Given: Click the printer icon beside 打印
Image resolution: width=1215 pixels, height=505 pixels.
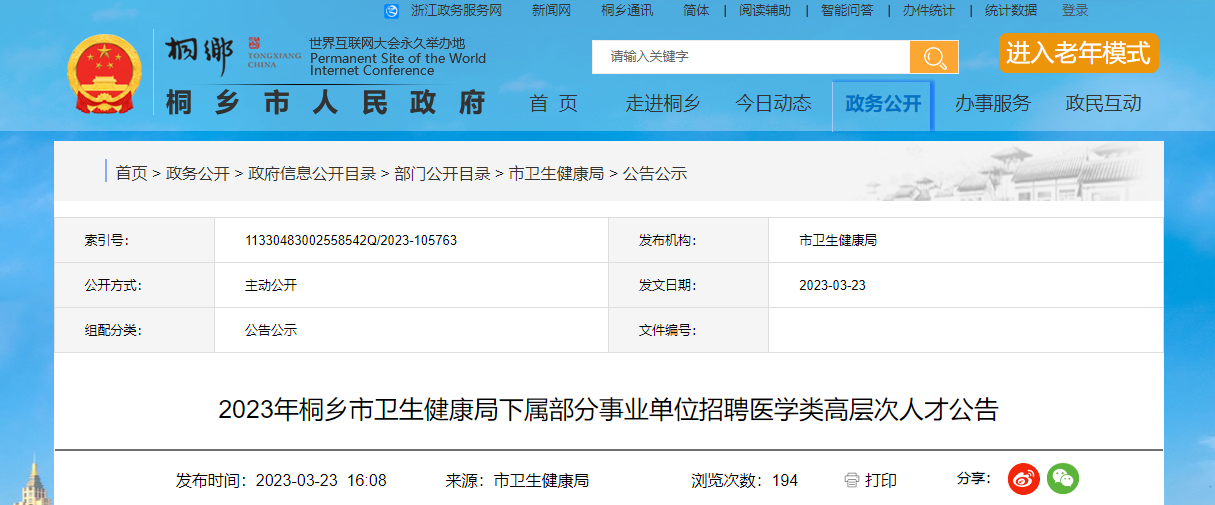Looking at the screenshot, I should click(851, 481).
